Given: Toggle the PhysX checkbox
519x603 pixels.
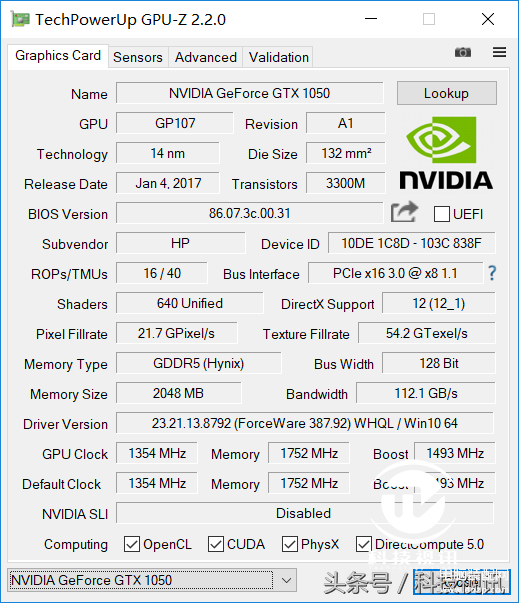Looking at the screenshot, I should click(x=290, y=544).
